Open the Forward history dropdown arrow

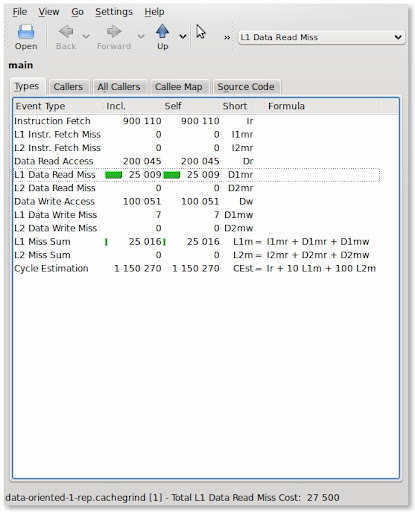(141, 36)
